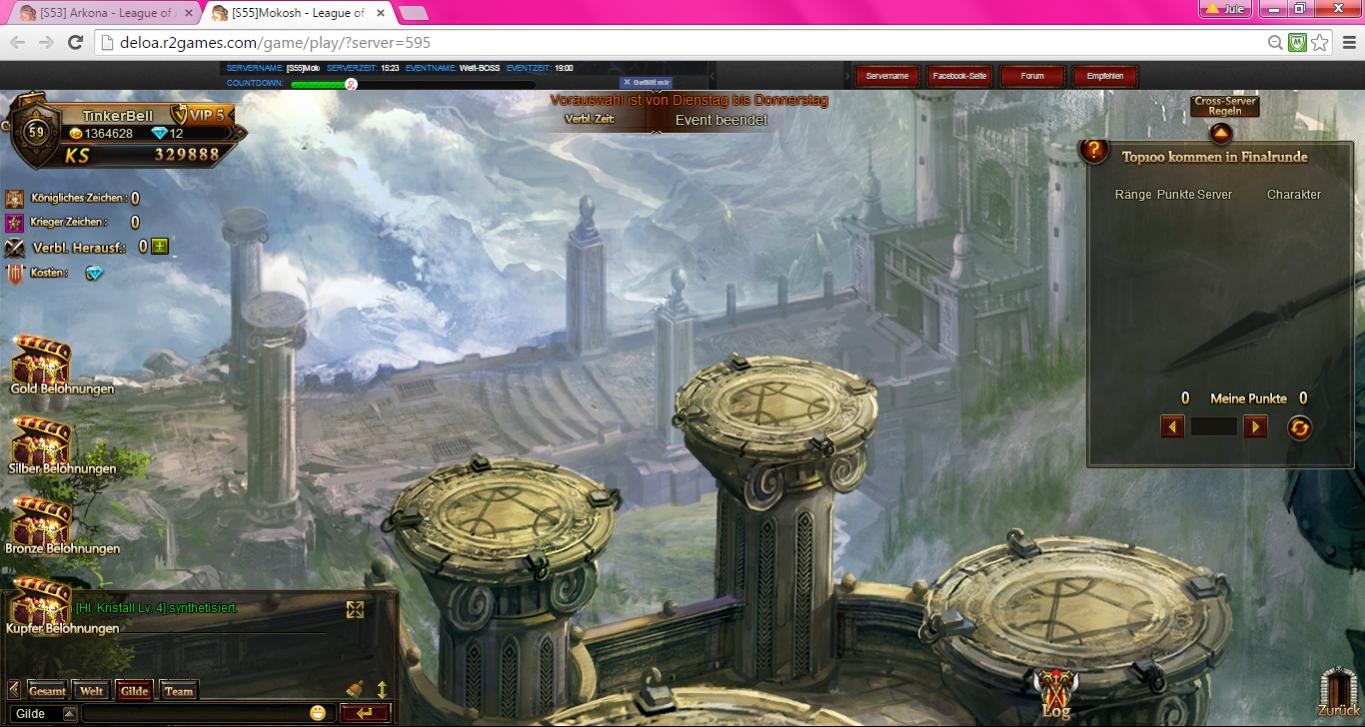Screen dimensions: 1365x727
Task: Switch to the Team chat tab
Action: pyautogui.click(x=179, y=691)
